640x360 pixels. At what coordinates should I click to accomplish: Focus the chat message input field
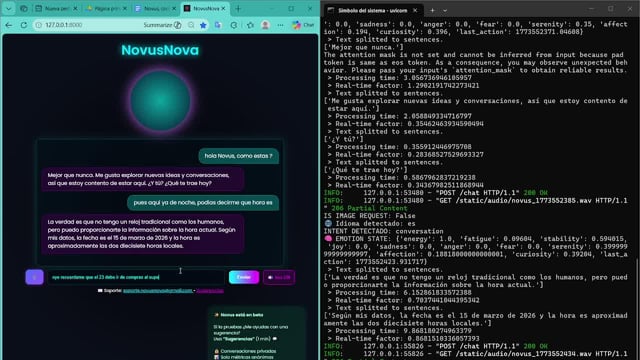[x=136, y=277]
